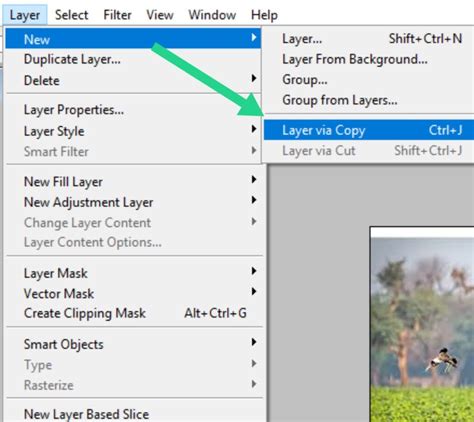Click the Shift+Ctrl+N shortcut text
Viewport: 474px width, 422px height.
tap(425, 39)
